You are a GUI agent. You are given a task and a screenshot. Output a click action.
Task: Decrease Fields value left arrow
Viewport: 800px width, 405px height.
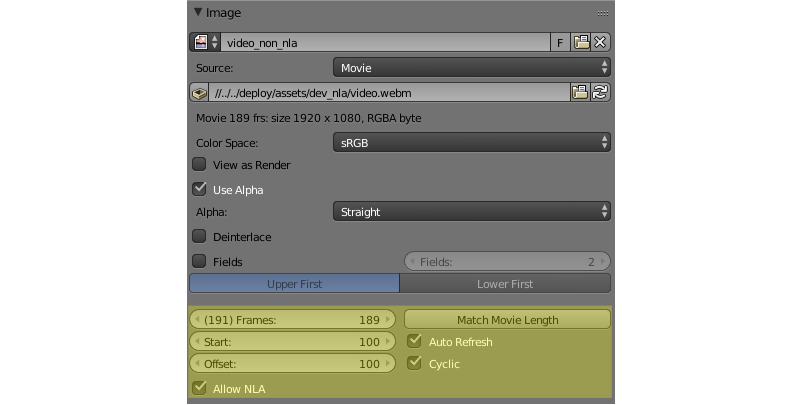pos(412,261)
